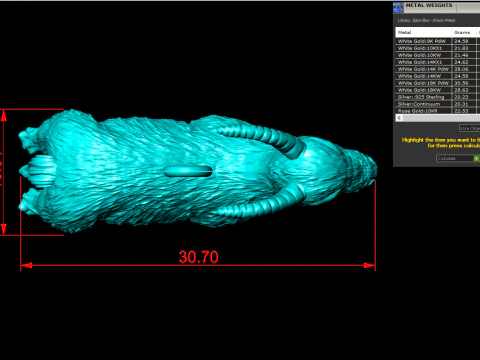Click the green arrow beside Calculate
Screen dimensions: 480x360
(477, 159)
